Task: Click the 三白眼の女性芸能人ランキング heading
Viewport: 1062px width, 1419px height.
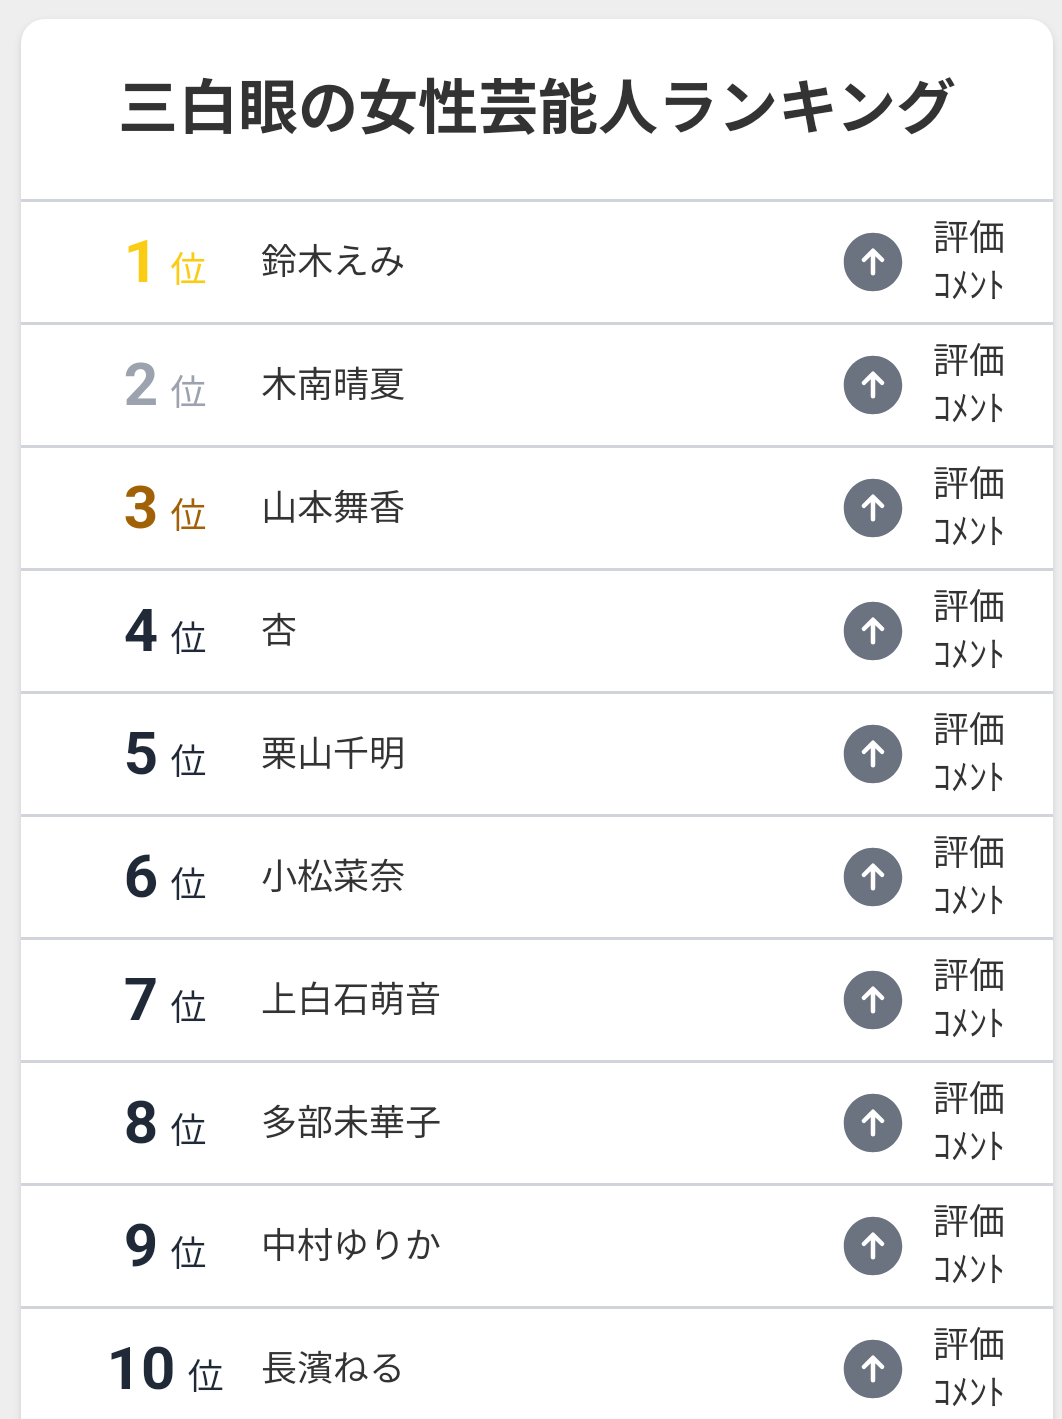Action: 537,108
